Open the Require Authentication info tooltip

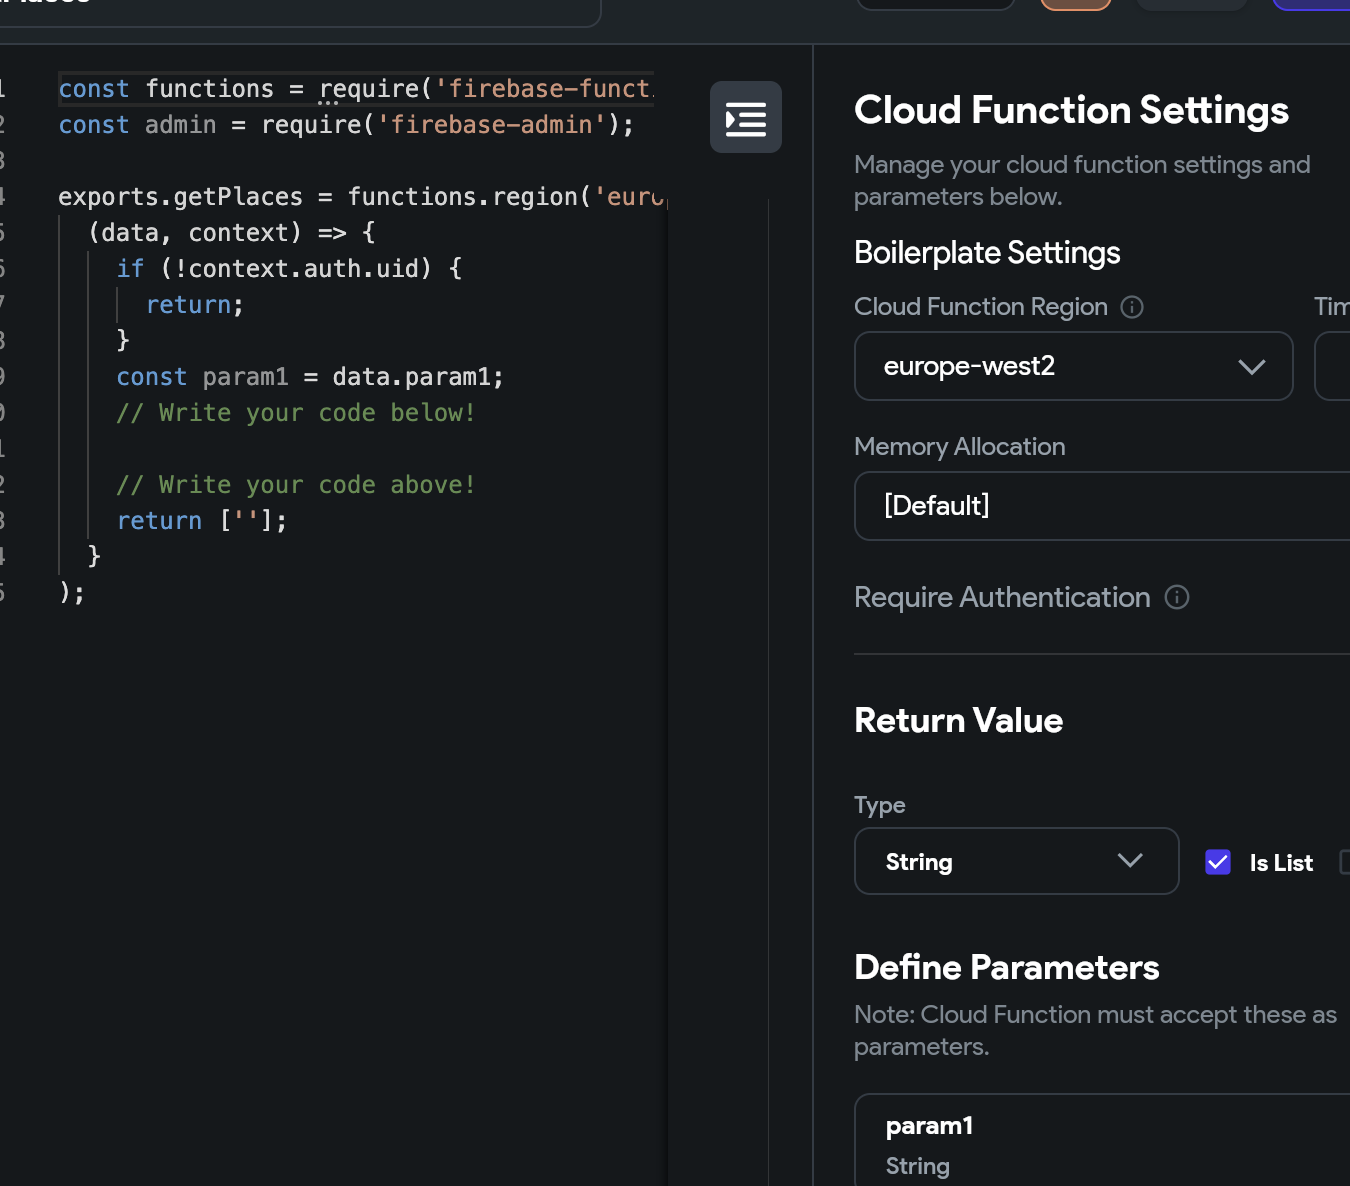[1177, 597]
